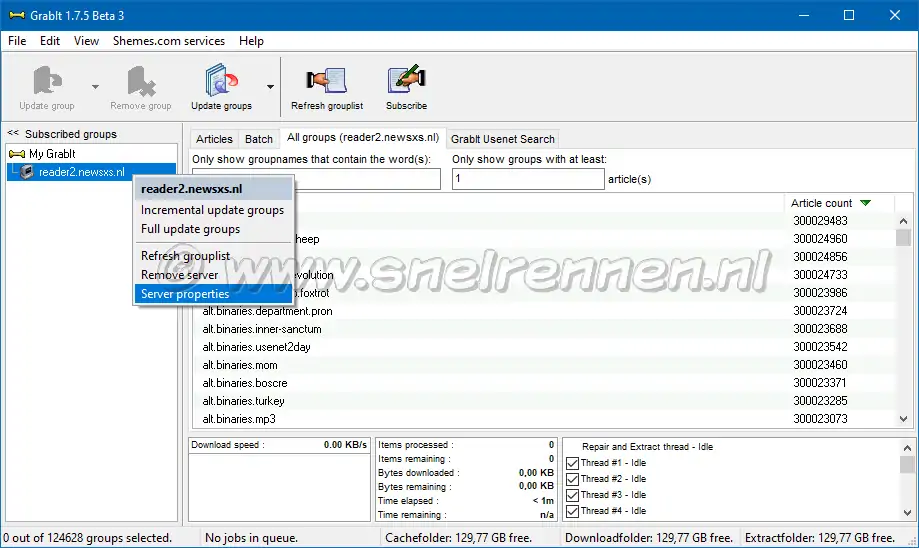Click the Update group toolbar icon
This screenshot has width=919, height=548.
pos(47,80)
